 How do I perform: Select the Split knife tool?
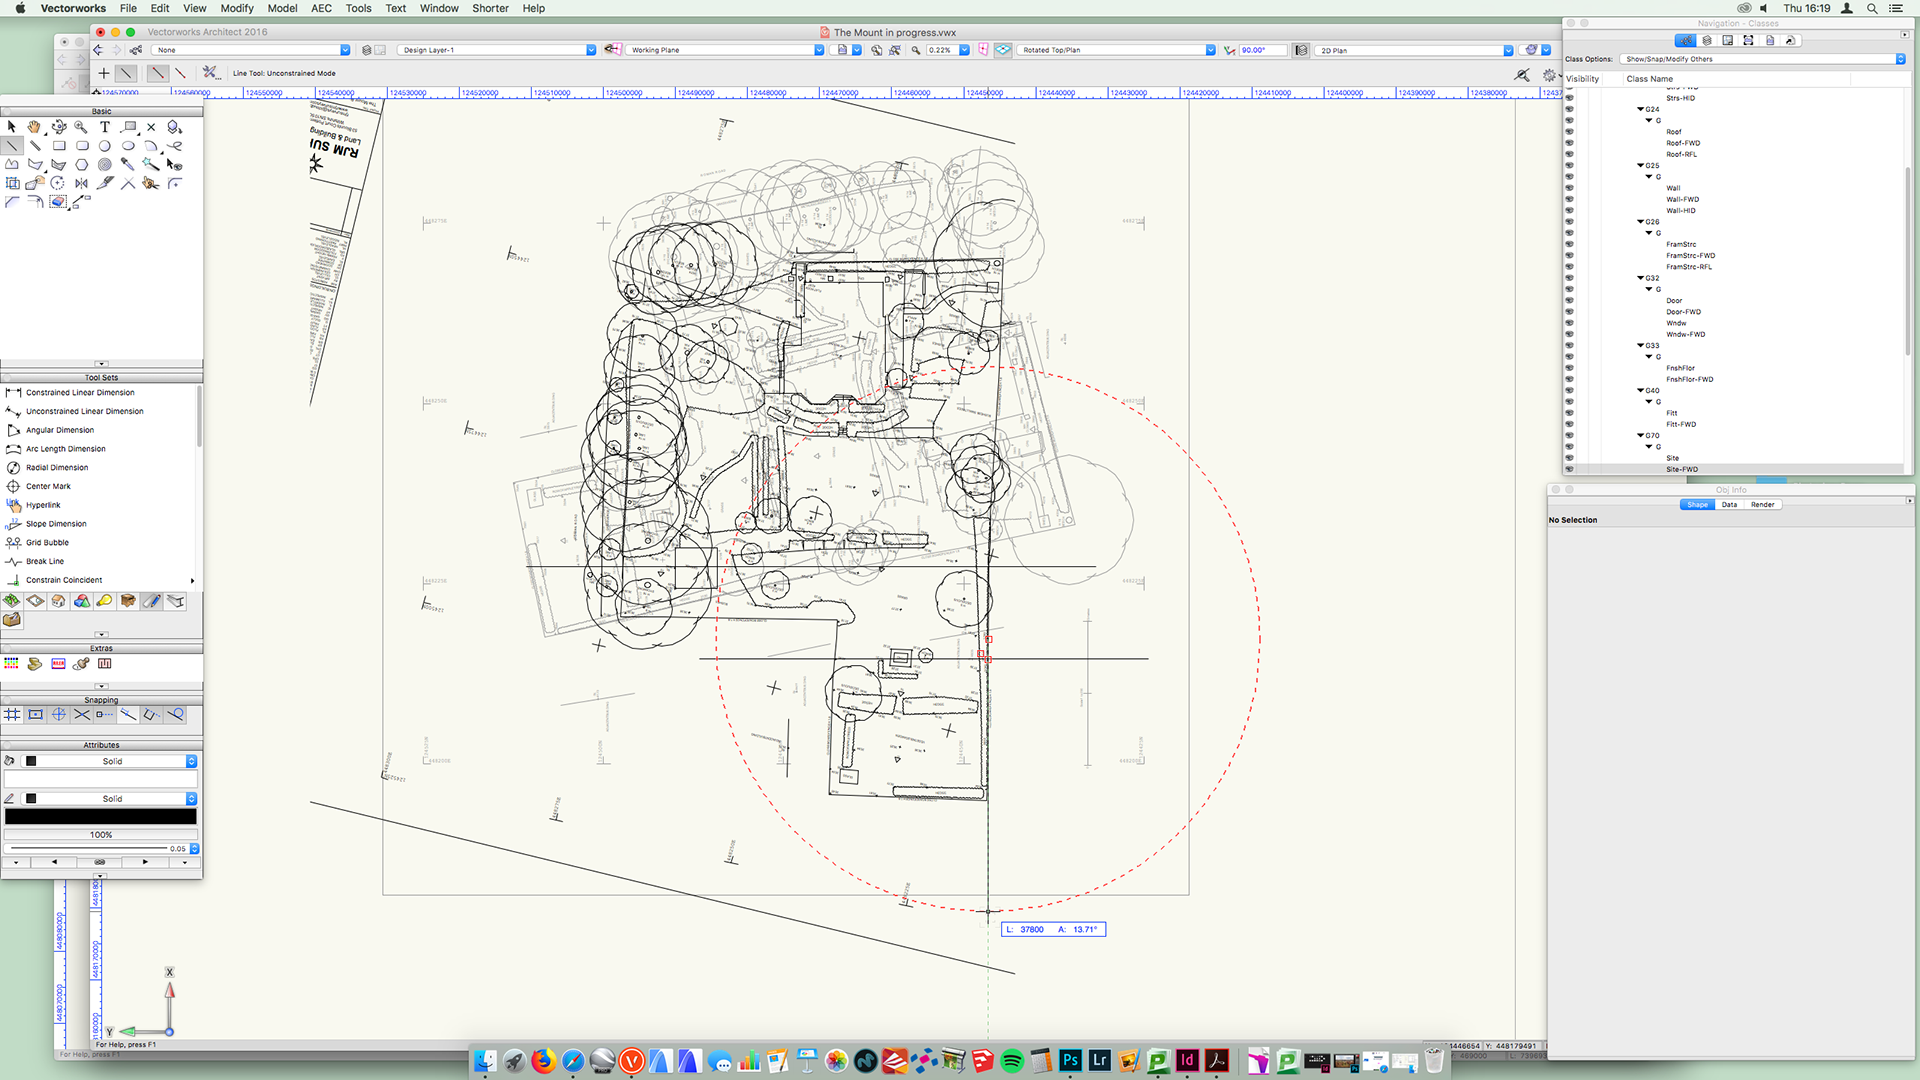click(x=105, y=184)
